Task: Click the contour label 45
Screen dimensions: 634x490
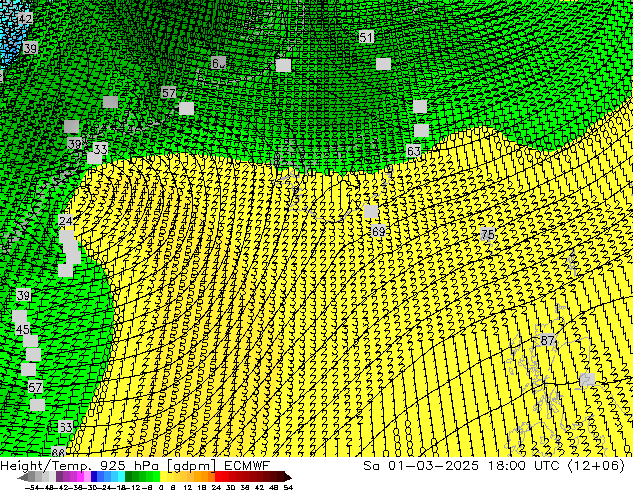Action: pyautogui.click(x=23, y=329)
